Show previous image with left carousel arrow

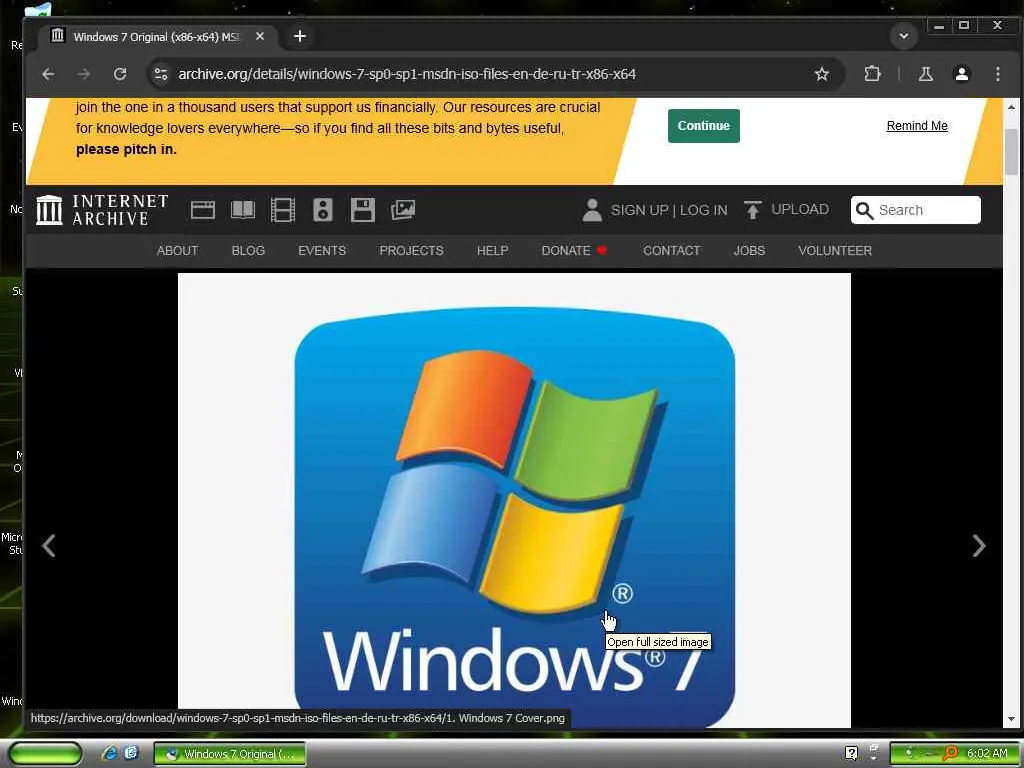(x=49, y=546)
